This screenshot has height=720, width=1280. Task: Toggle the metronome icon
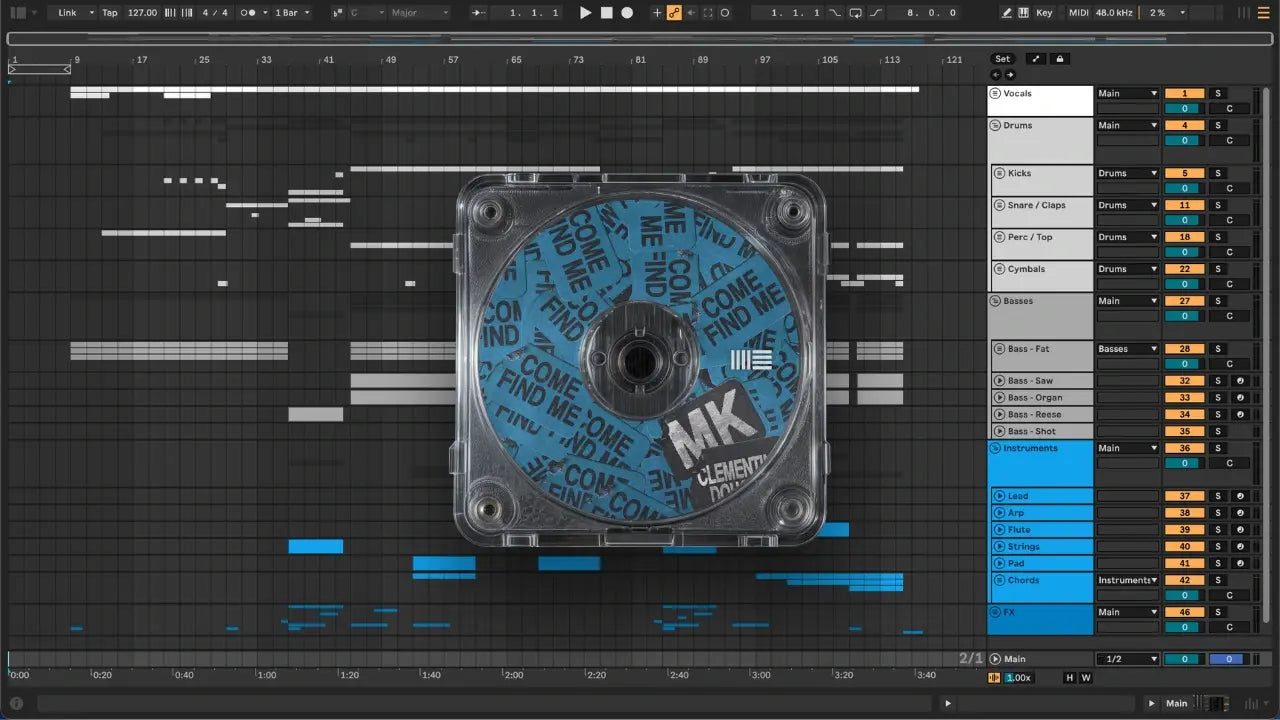pyautogui.click(x=249, y=13)
